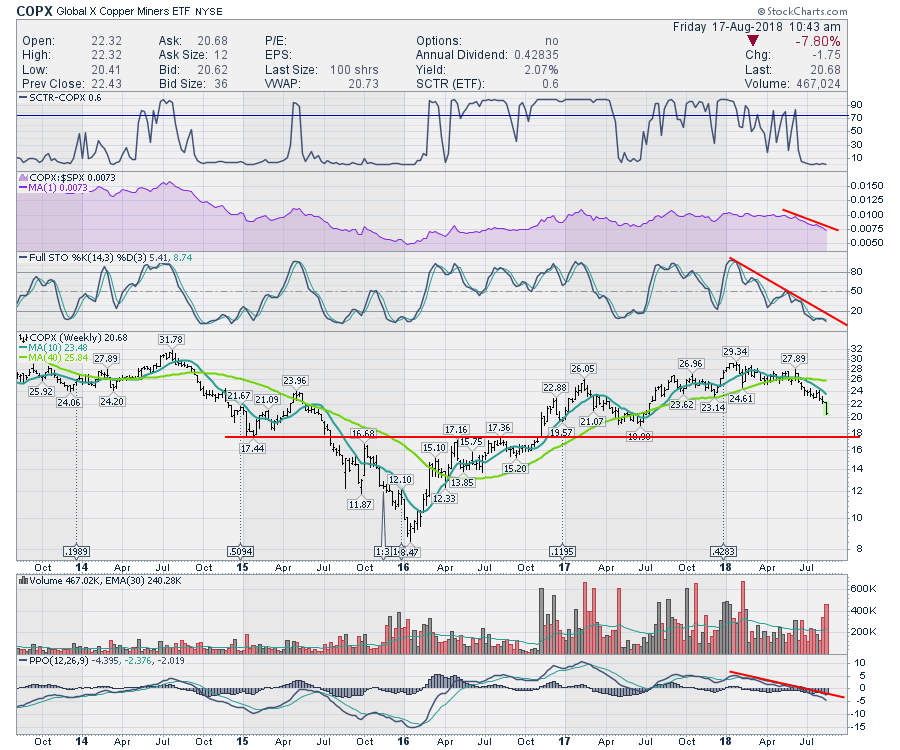The height and width of the screenshot is (750, 900).
Task: Click the 22.88 price label
Action: pos(555,387)
